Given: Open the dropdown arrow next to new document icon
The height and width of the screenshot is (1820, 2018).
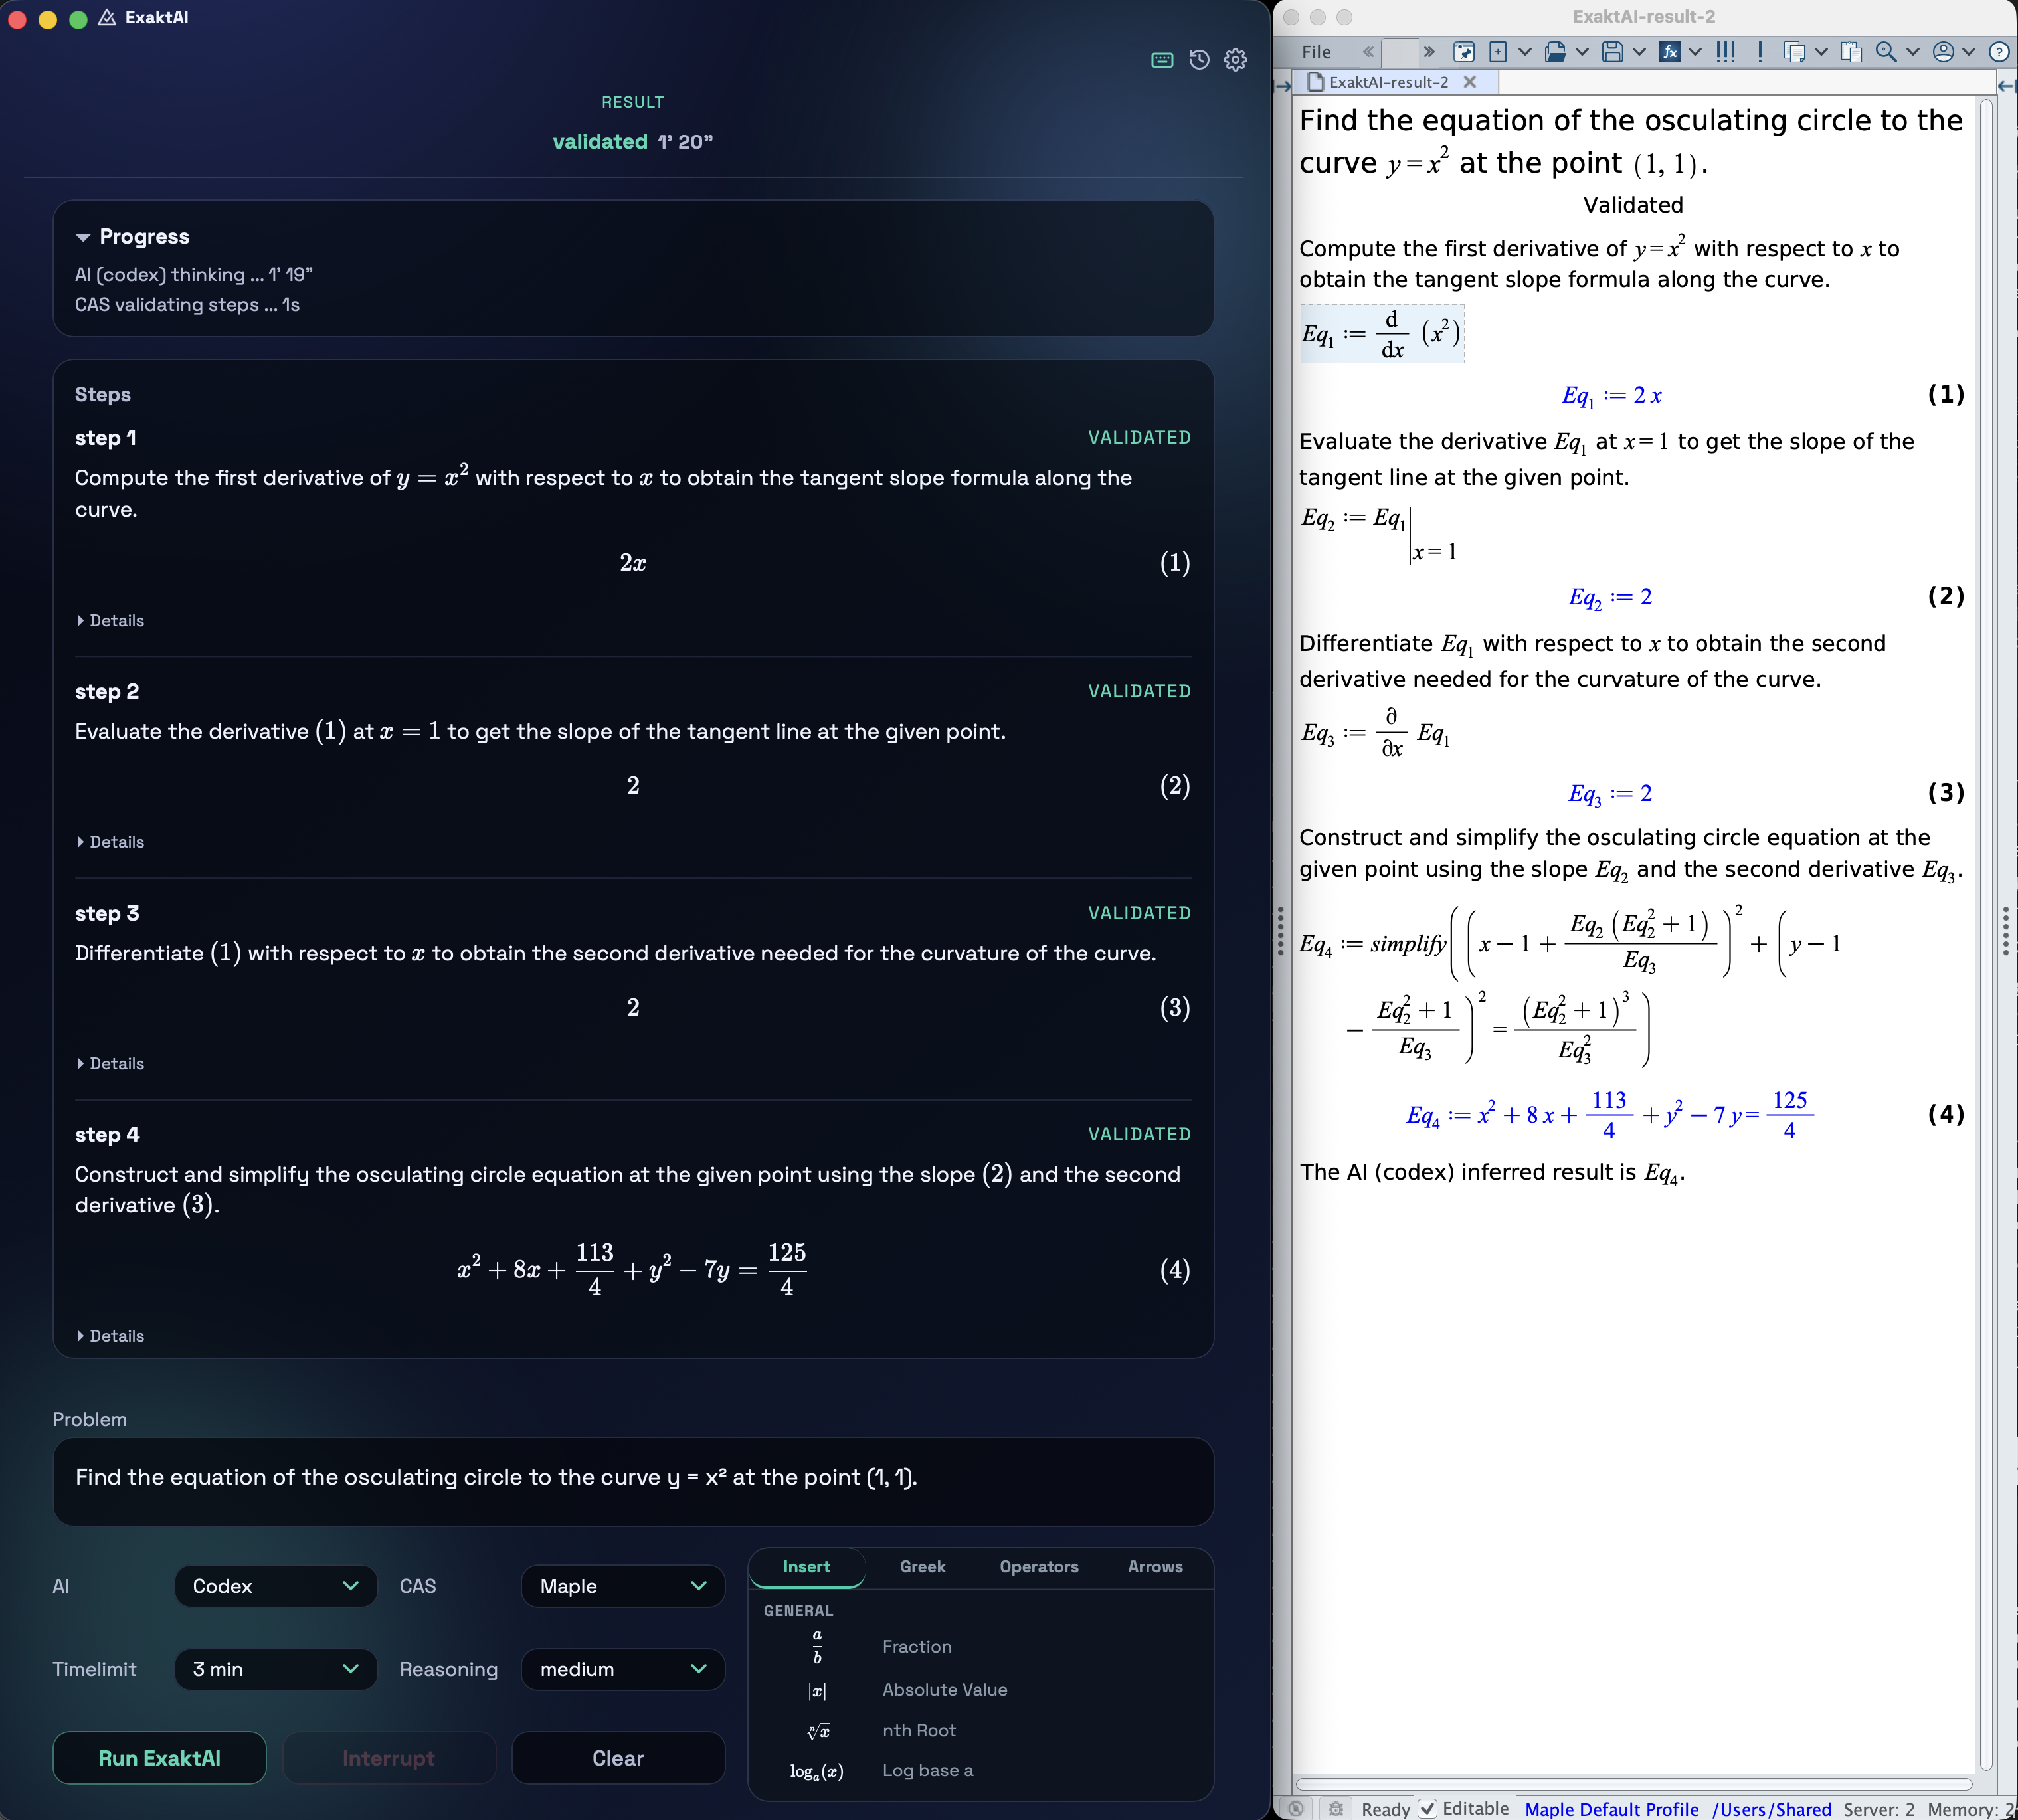Looking at the screenshot, I should tap(1525, 52).
